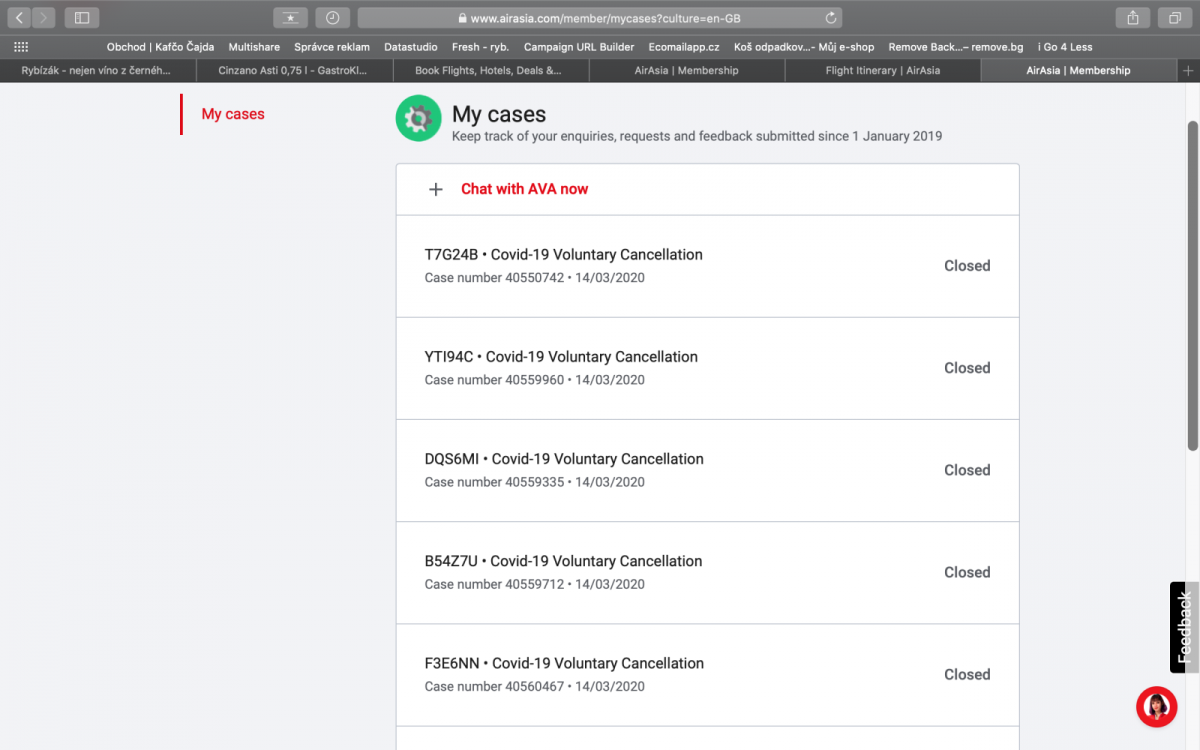The width and height of the screenshot is (1200, 750).
Task: Reload the page using the refresh icon
Action: click(x=830, y=18)
